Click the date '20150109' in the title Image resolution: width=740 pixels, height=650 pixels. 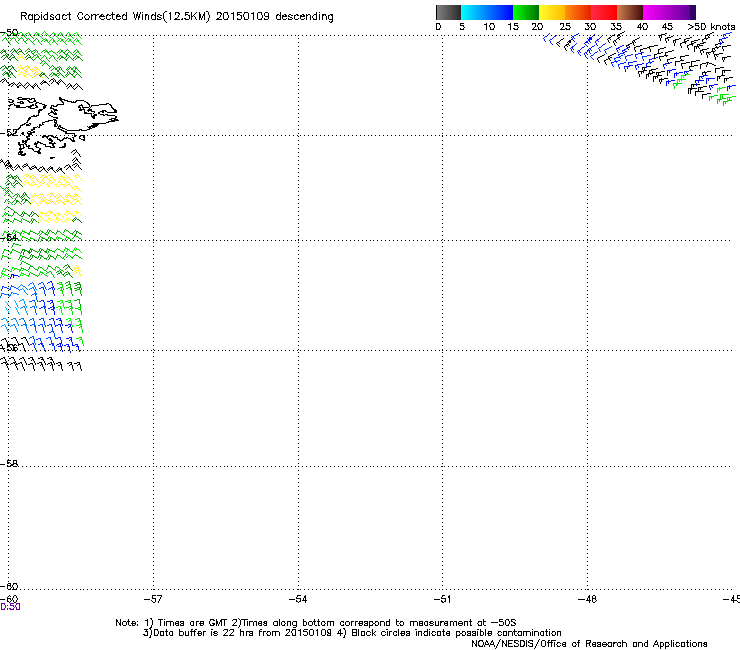(243, 17)
